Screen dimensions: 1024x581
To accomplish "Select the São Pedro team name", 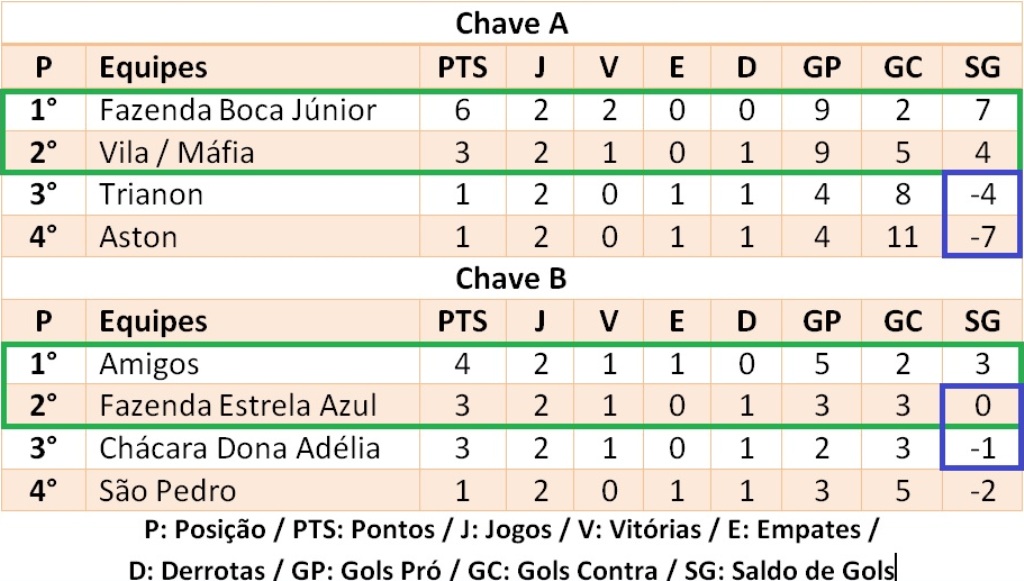I will 167,491.
